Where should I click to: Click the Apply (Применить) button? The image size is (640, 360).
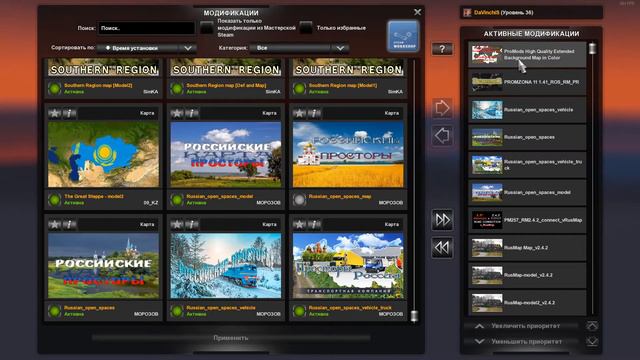coord(231,338)
